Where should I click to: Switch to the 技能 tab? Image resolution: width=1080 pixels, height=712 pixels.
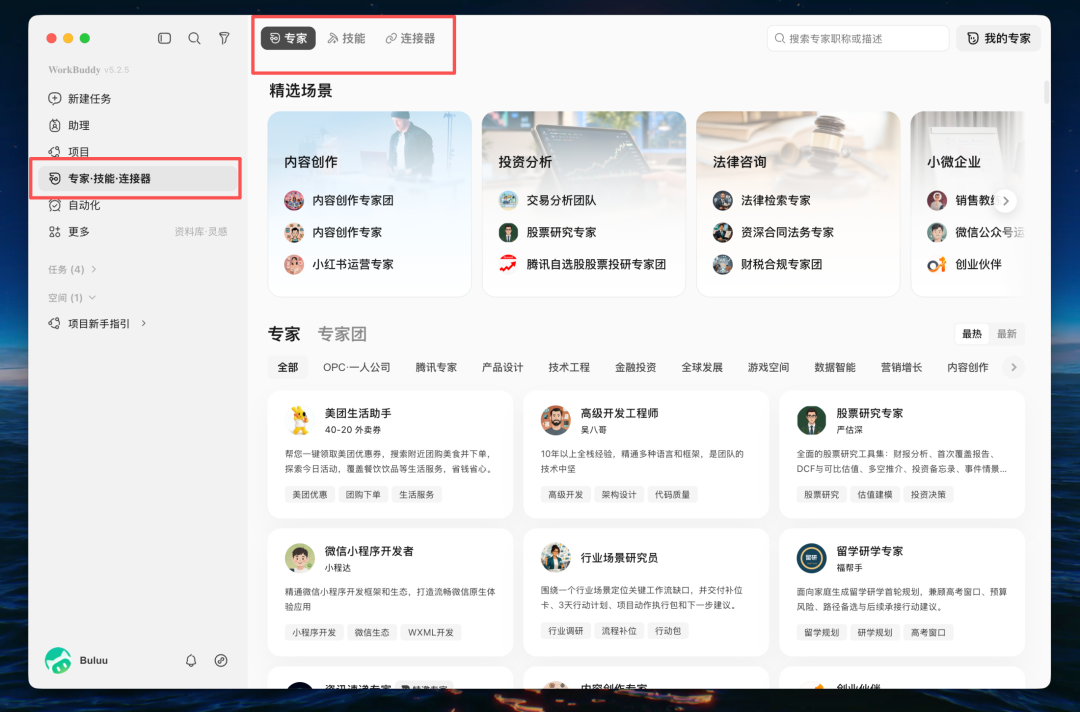[x=346, y=39]
